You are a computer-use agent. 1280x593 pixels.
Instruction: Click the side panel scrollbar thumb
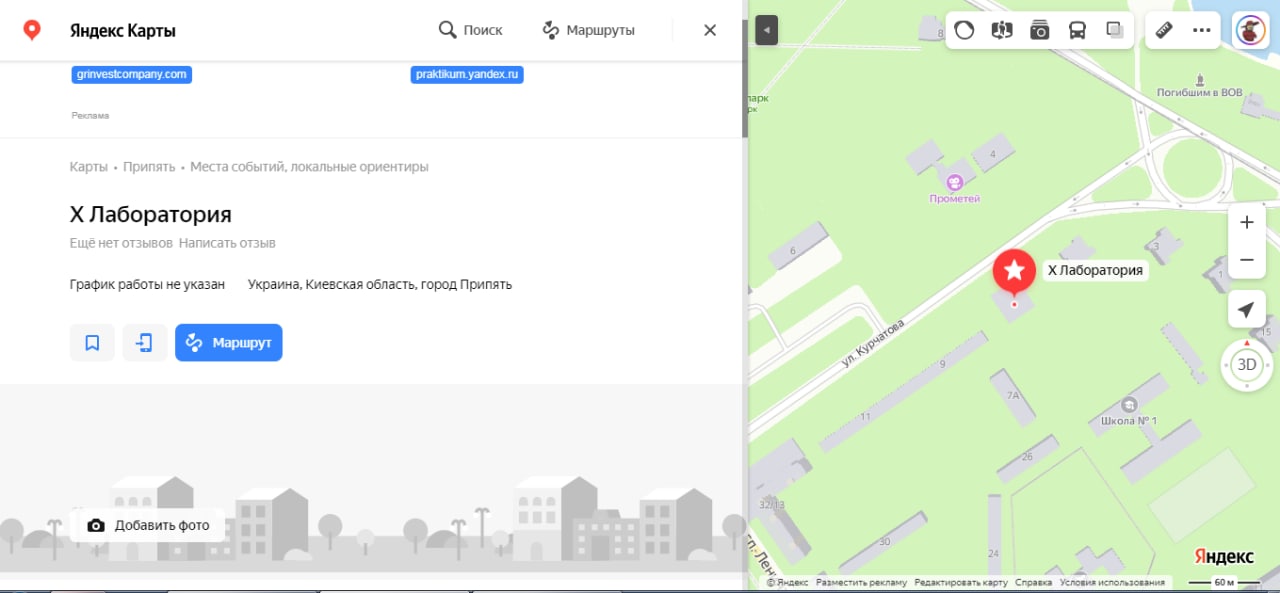(x=744, y=78)
